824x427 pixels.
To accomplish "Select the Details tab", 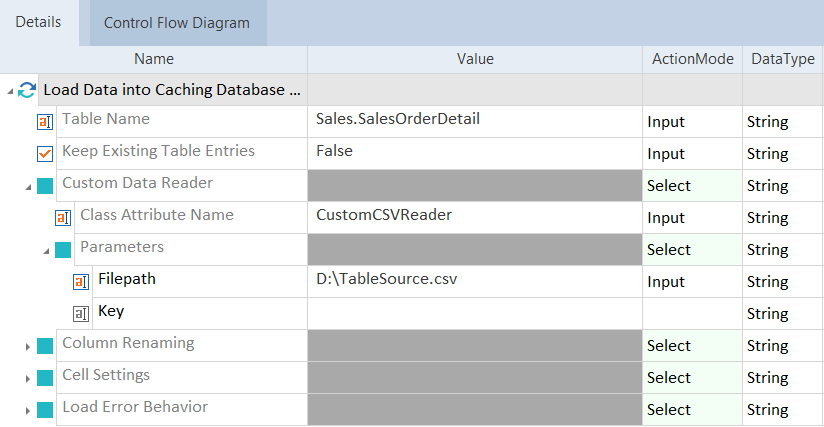I will (38, 22).
